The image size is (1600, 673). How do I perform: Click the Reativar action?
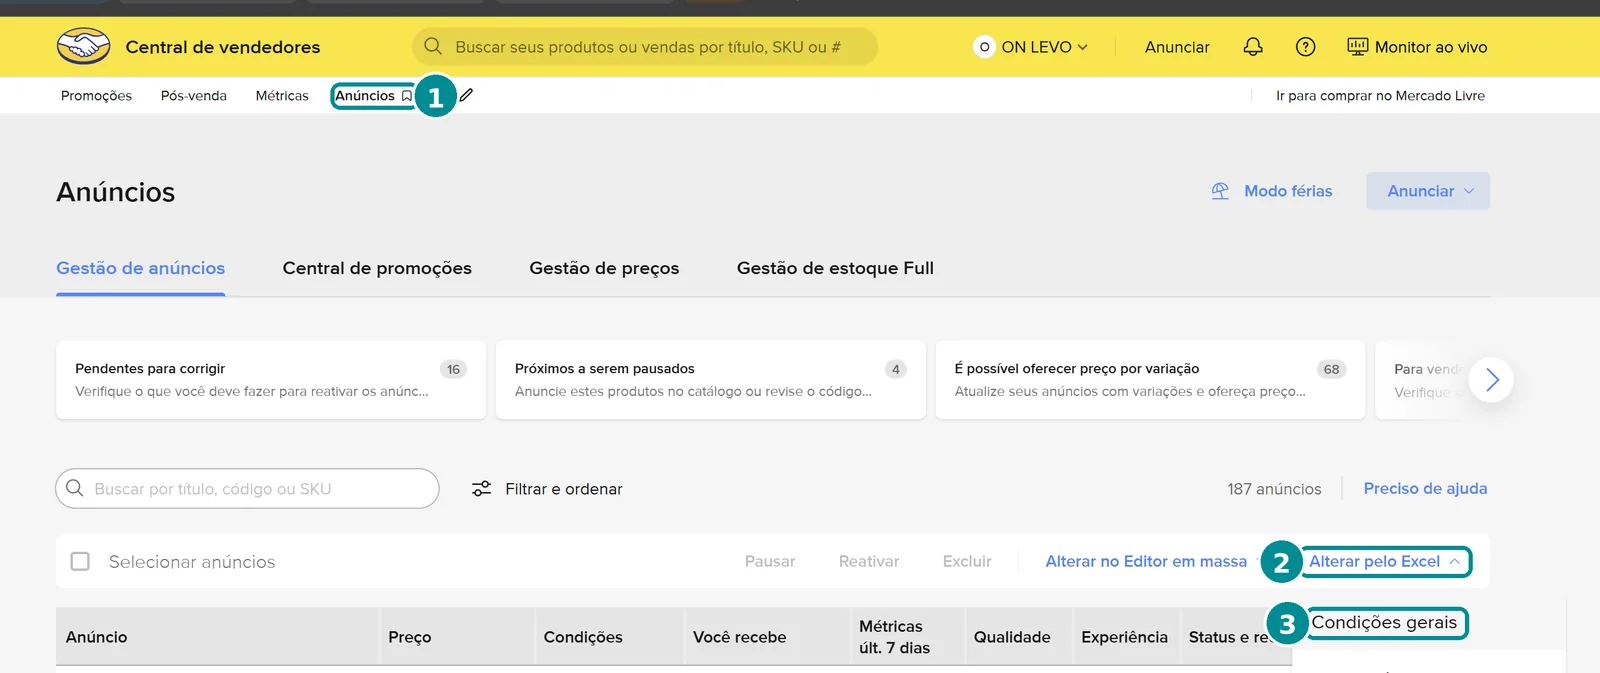[x=869, y=562]
